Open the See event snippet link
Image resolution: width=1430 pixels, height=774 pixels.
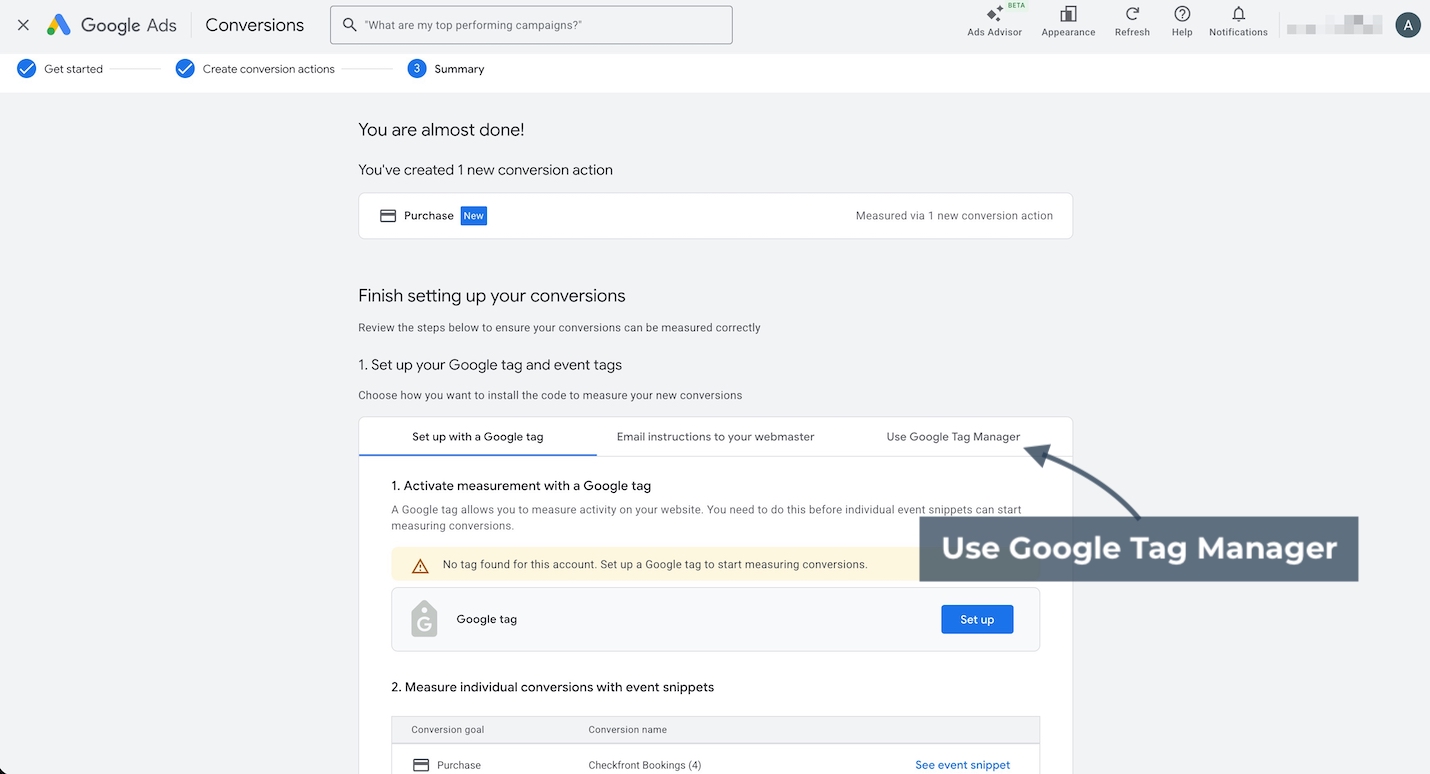point(962,765)
